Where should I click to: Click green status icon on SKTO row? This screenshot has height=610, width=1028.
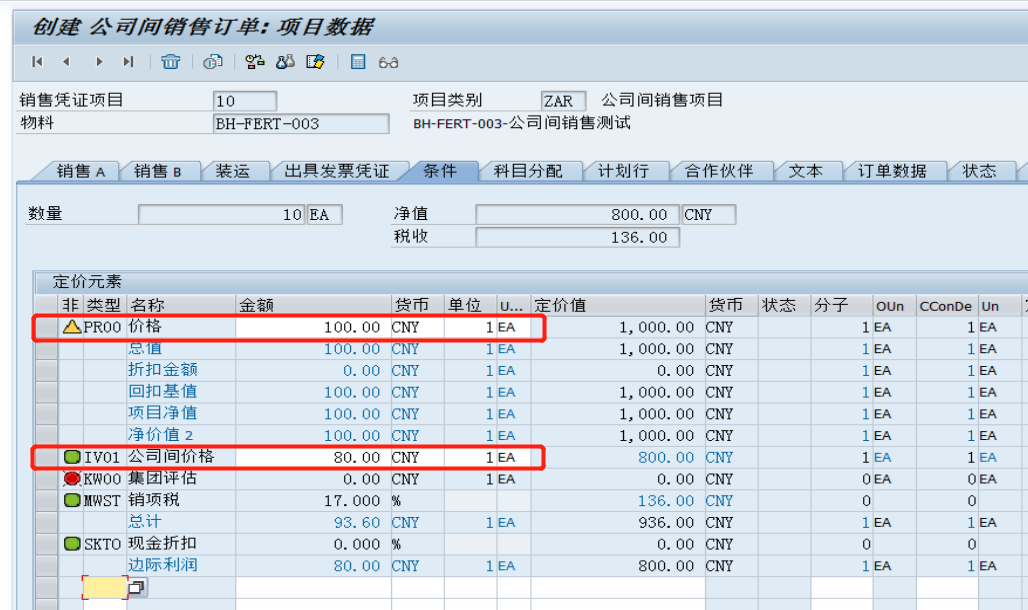72,544
